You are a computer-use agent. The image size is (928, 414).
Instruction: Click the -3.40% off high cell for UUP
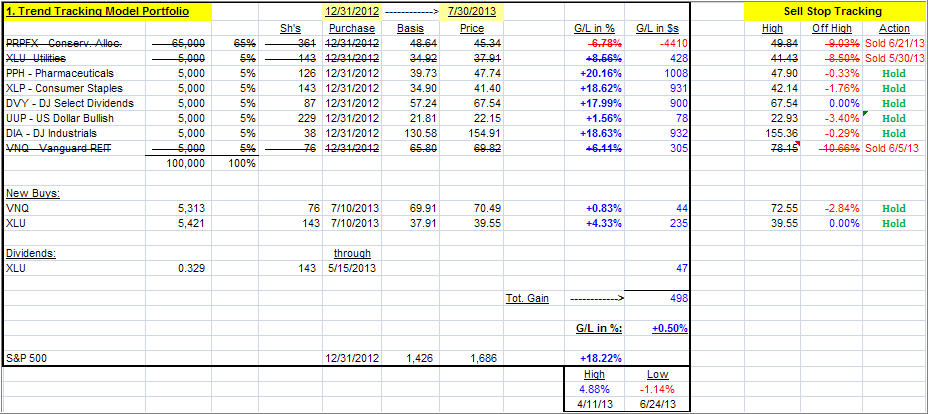832,118
